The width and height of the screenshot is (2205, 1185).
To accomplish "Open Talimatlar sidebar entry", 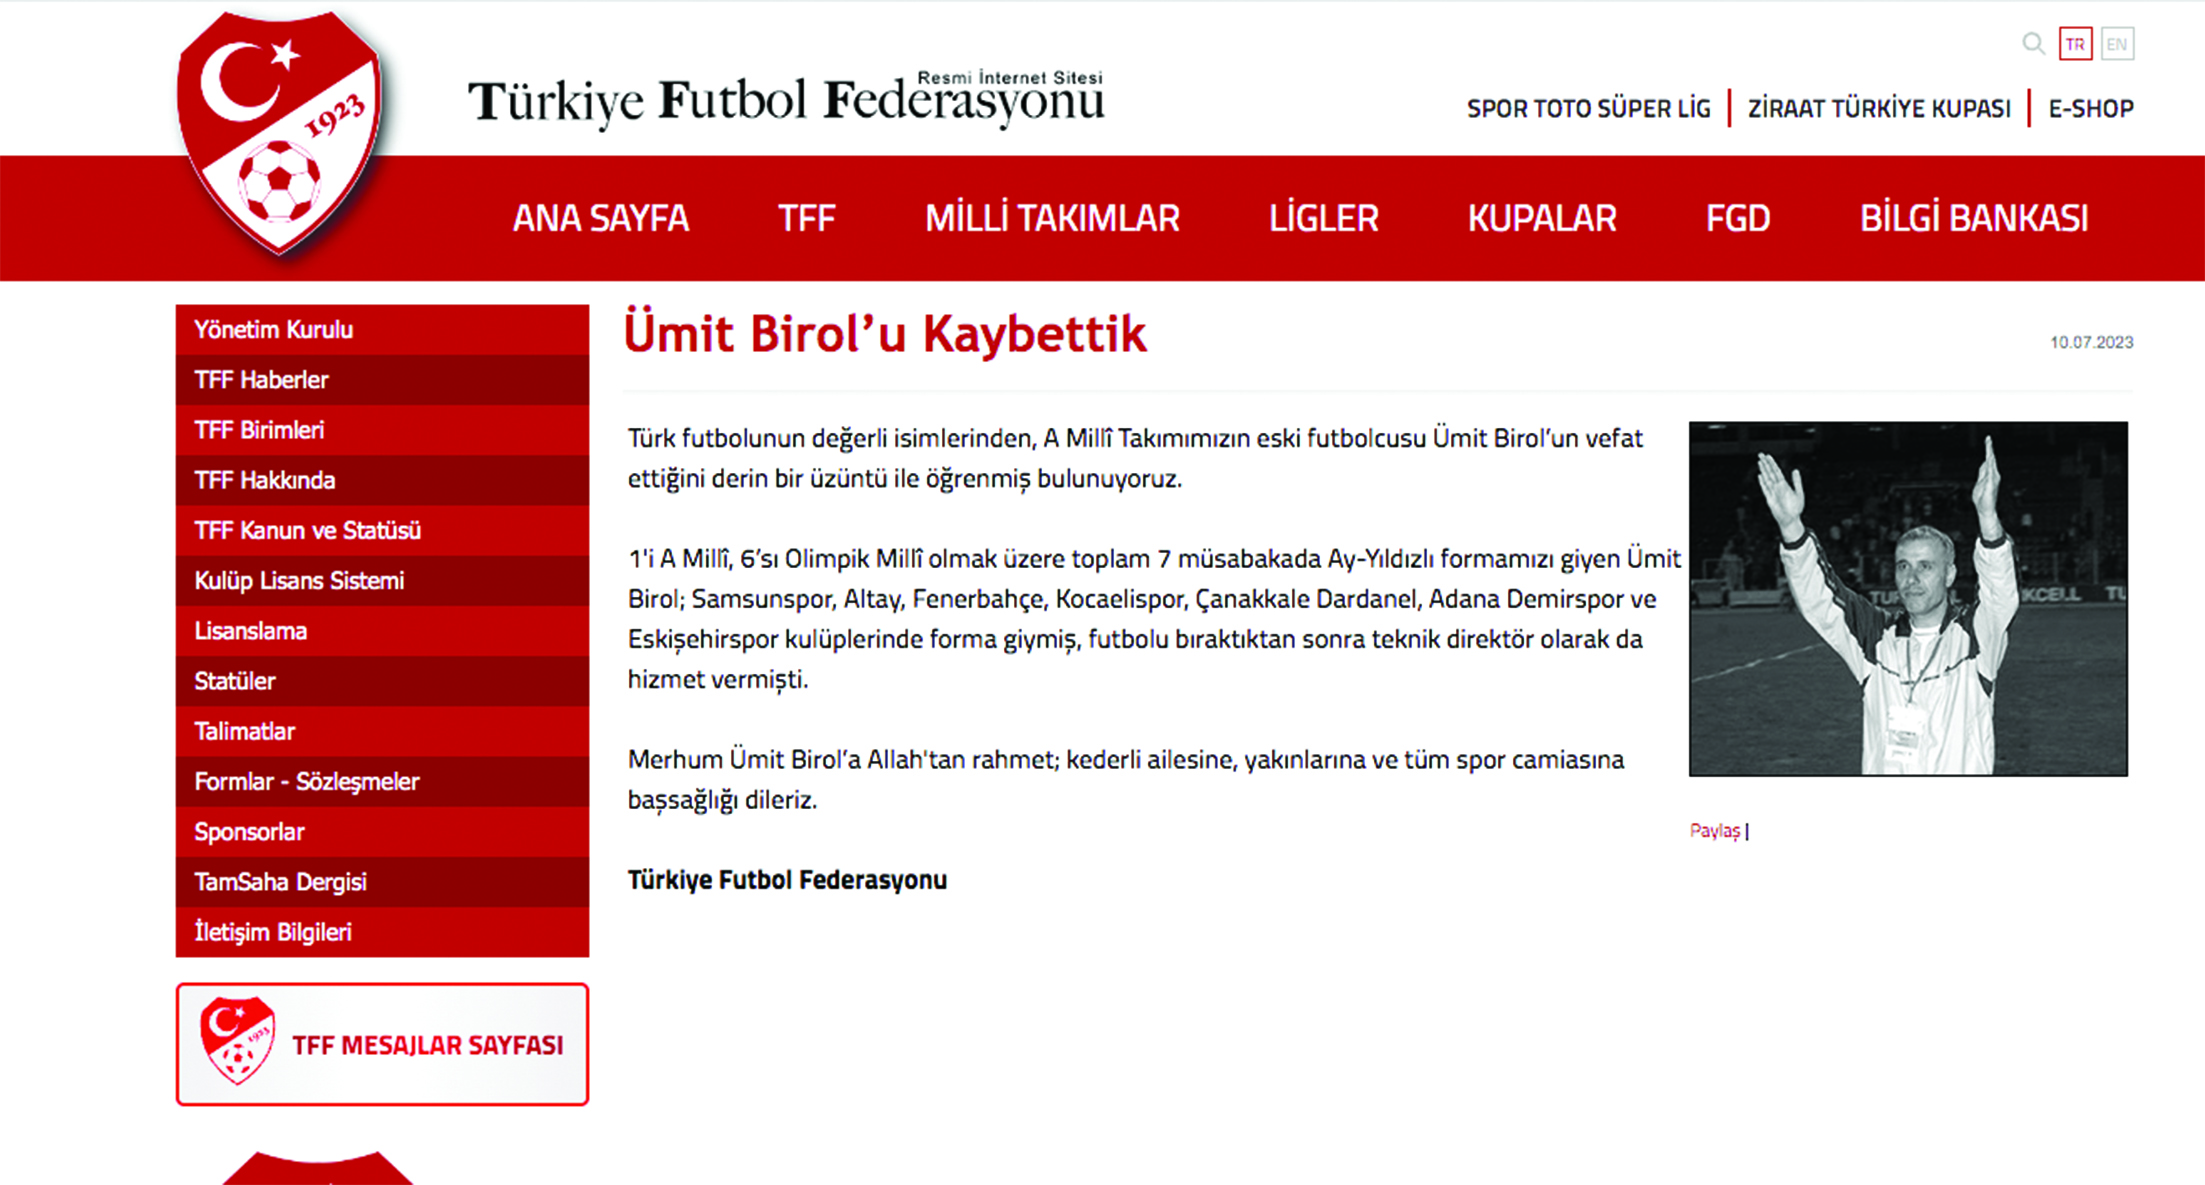I will [382, 731].
